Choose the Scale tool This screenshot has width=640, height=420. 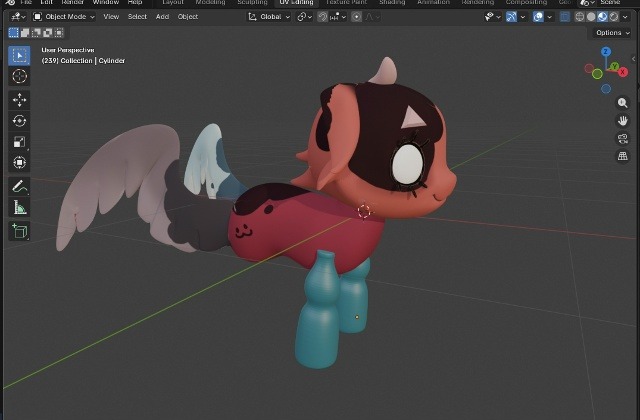[x=19, y=142]
